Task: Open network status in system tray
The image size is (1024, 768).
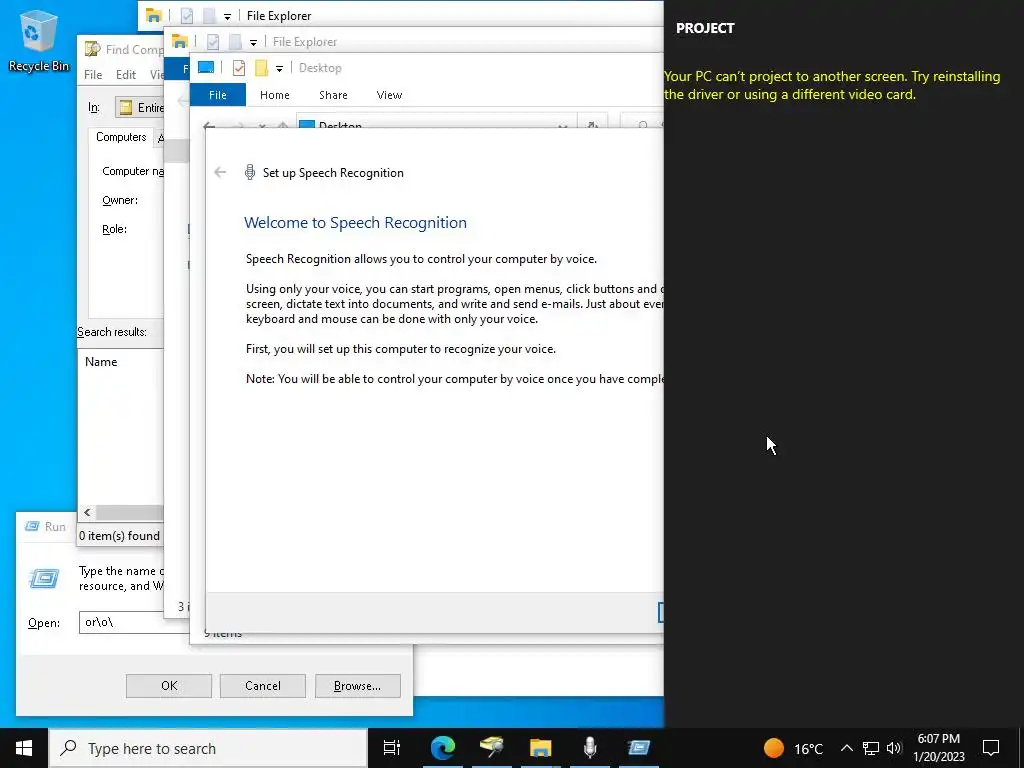Action: click(x=871, y=748)
